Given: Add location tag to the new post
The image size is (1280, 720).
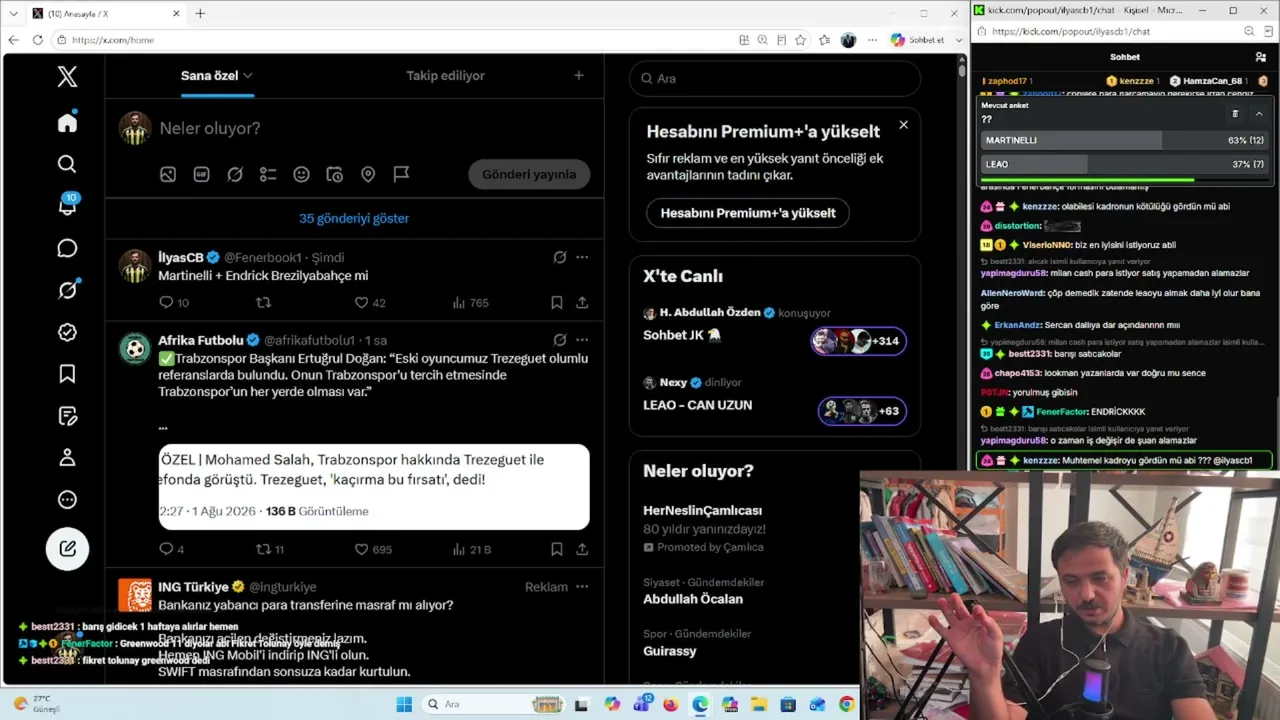Looking at the screenshot, I should click(368, 174).
